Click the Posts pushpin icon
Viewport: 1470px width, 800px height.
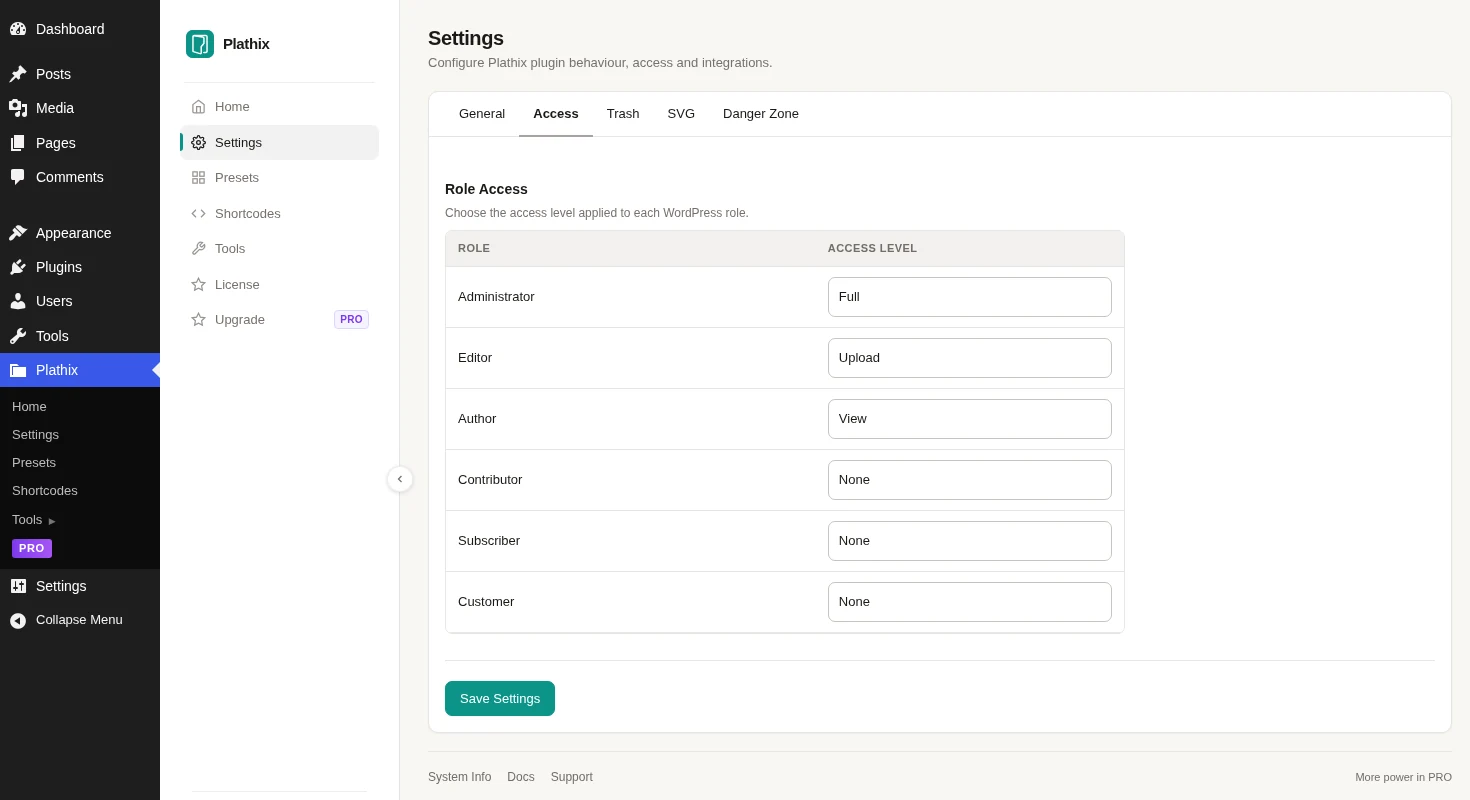point(18,74)
